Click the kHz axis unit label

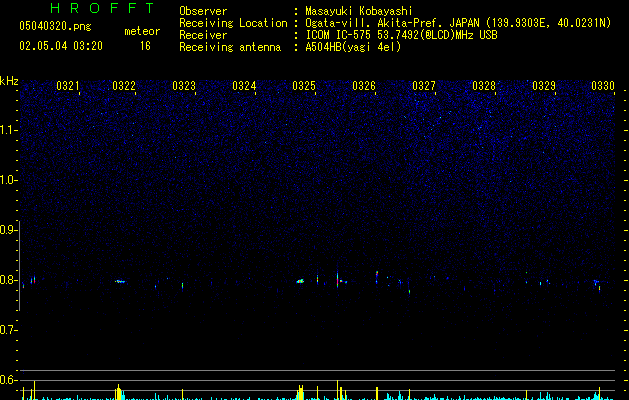9,81
